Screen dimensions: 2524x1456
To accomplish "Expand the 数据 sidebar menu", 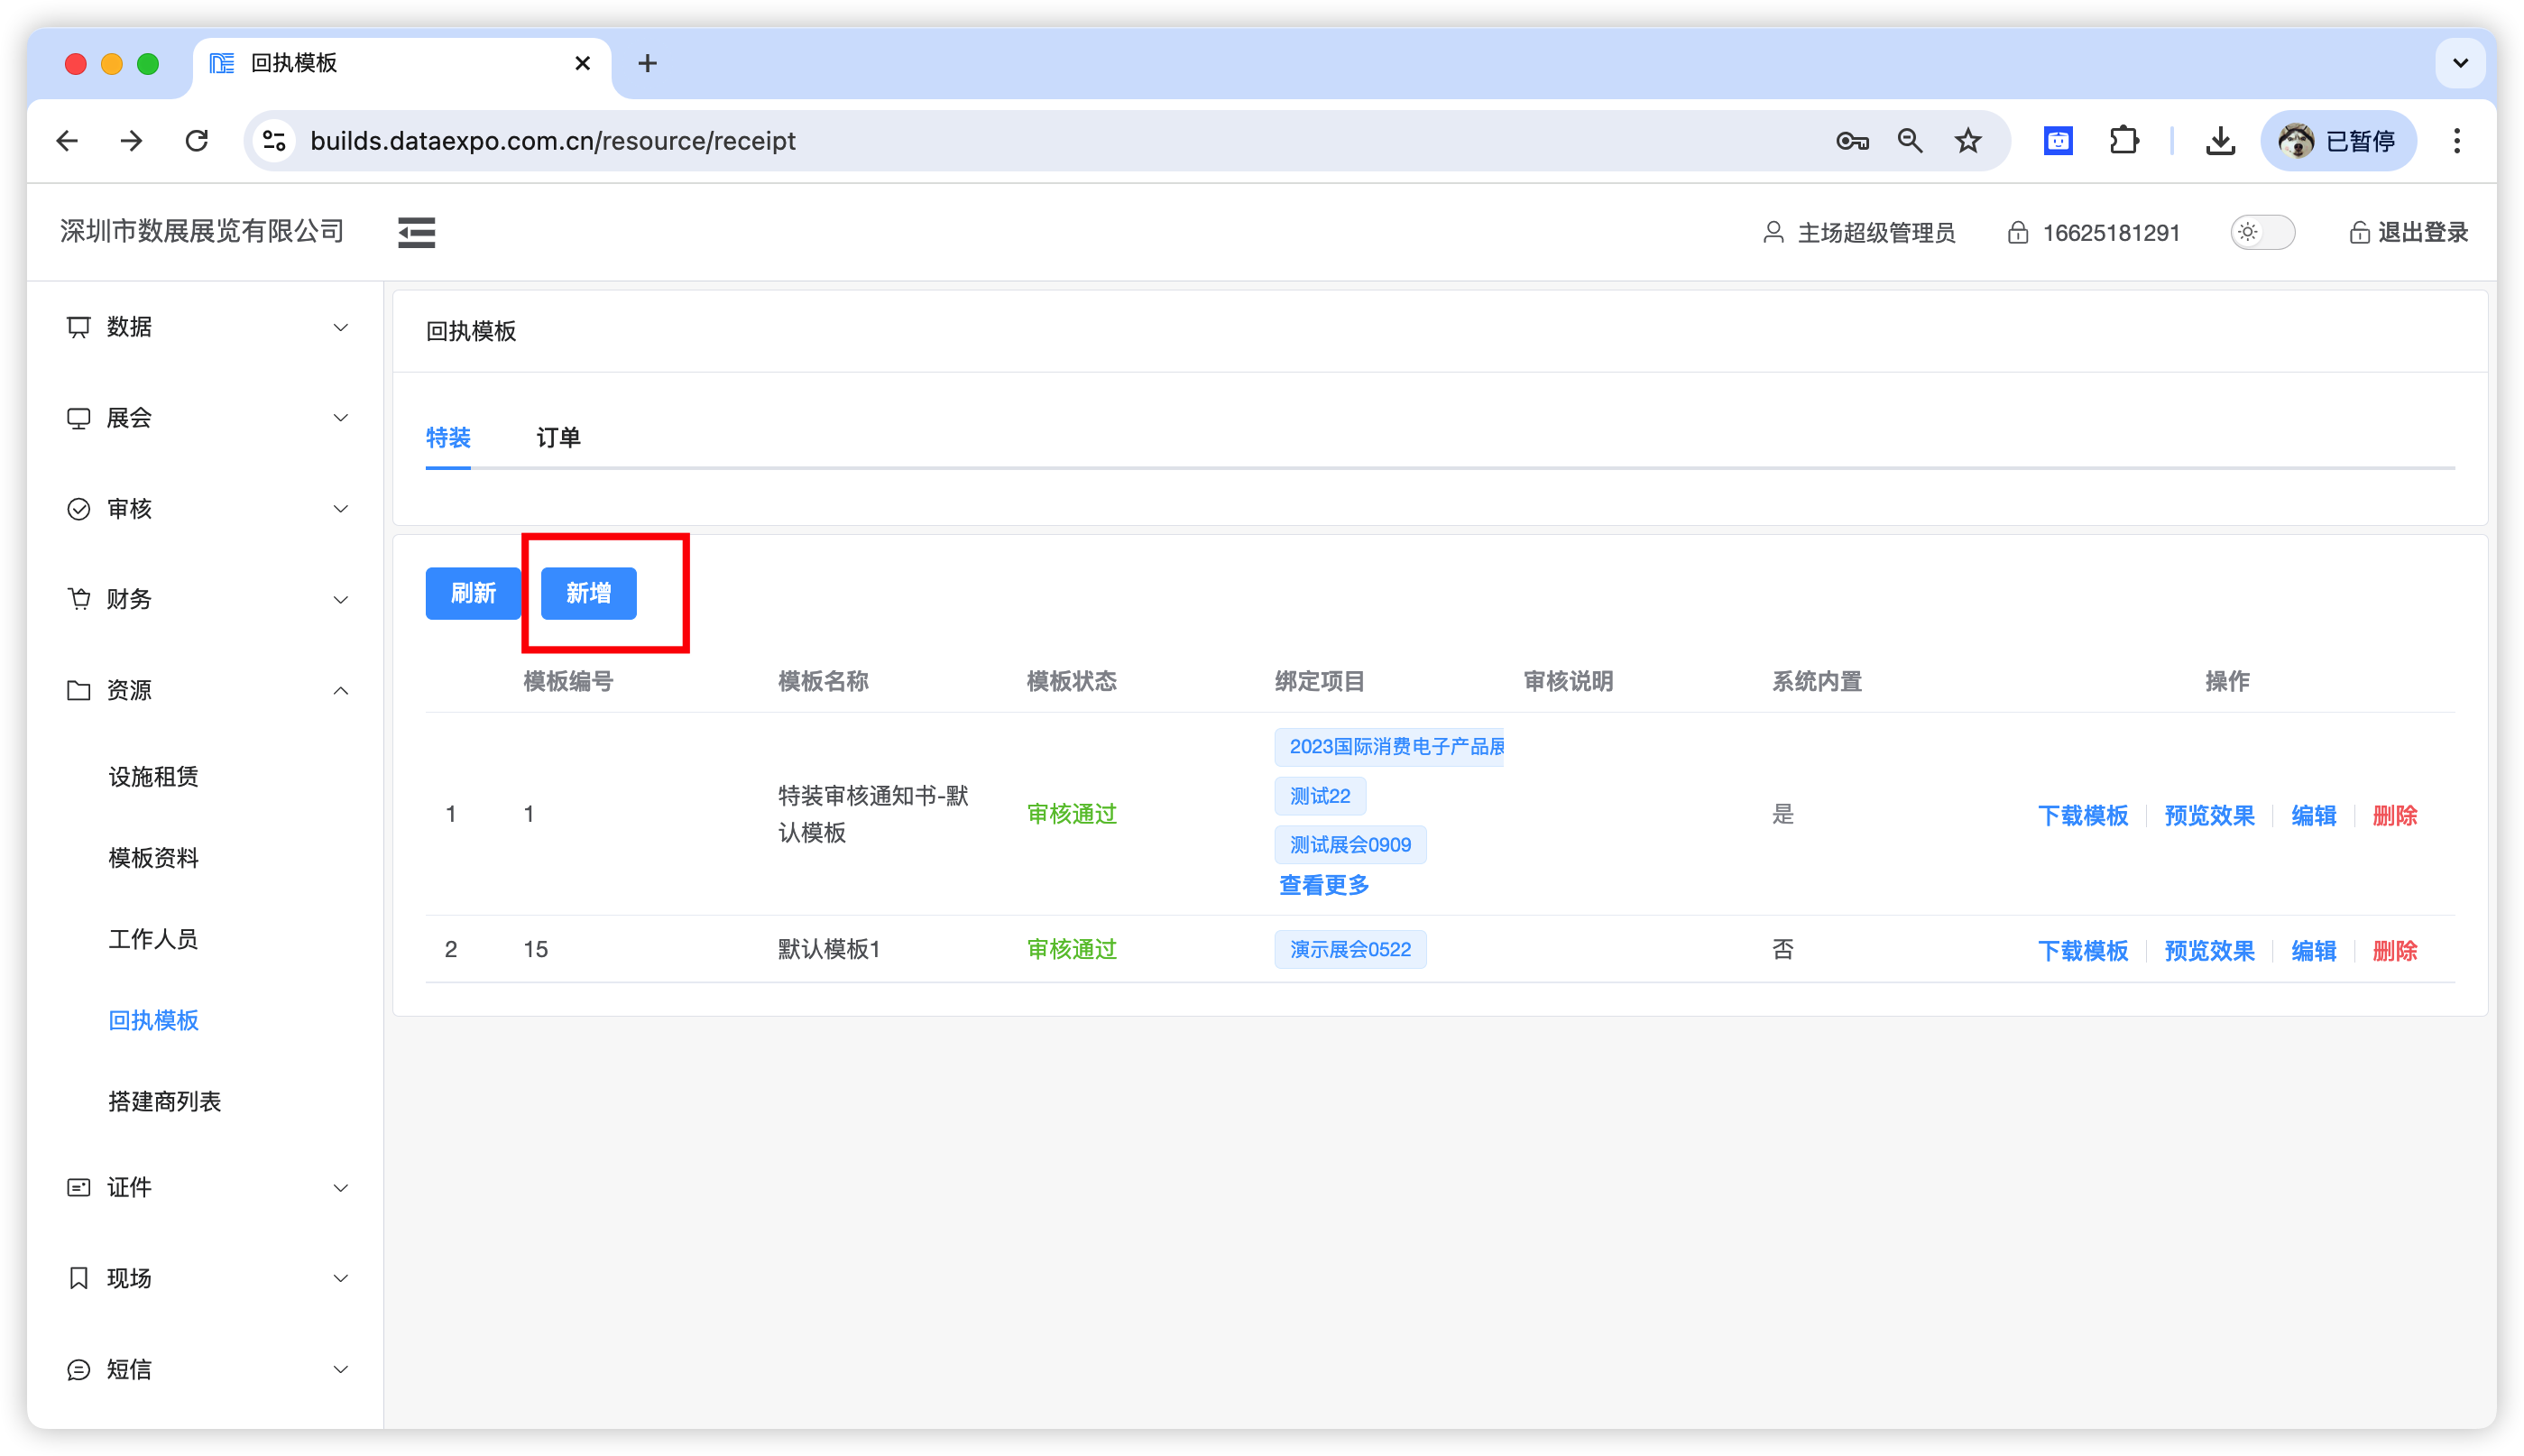I will point(207,327).
